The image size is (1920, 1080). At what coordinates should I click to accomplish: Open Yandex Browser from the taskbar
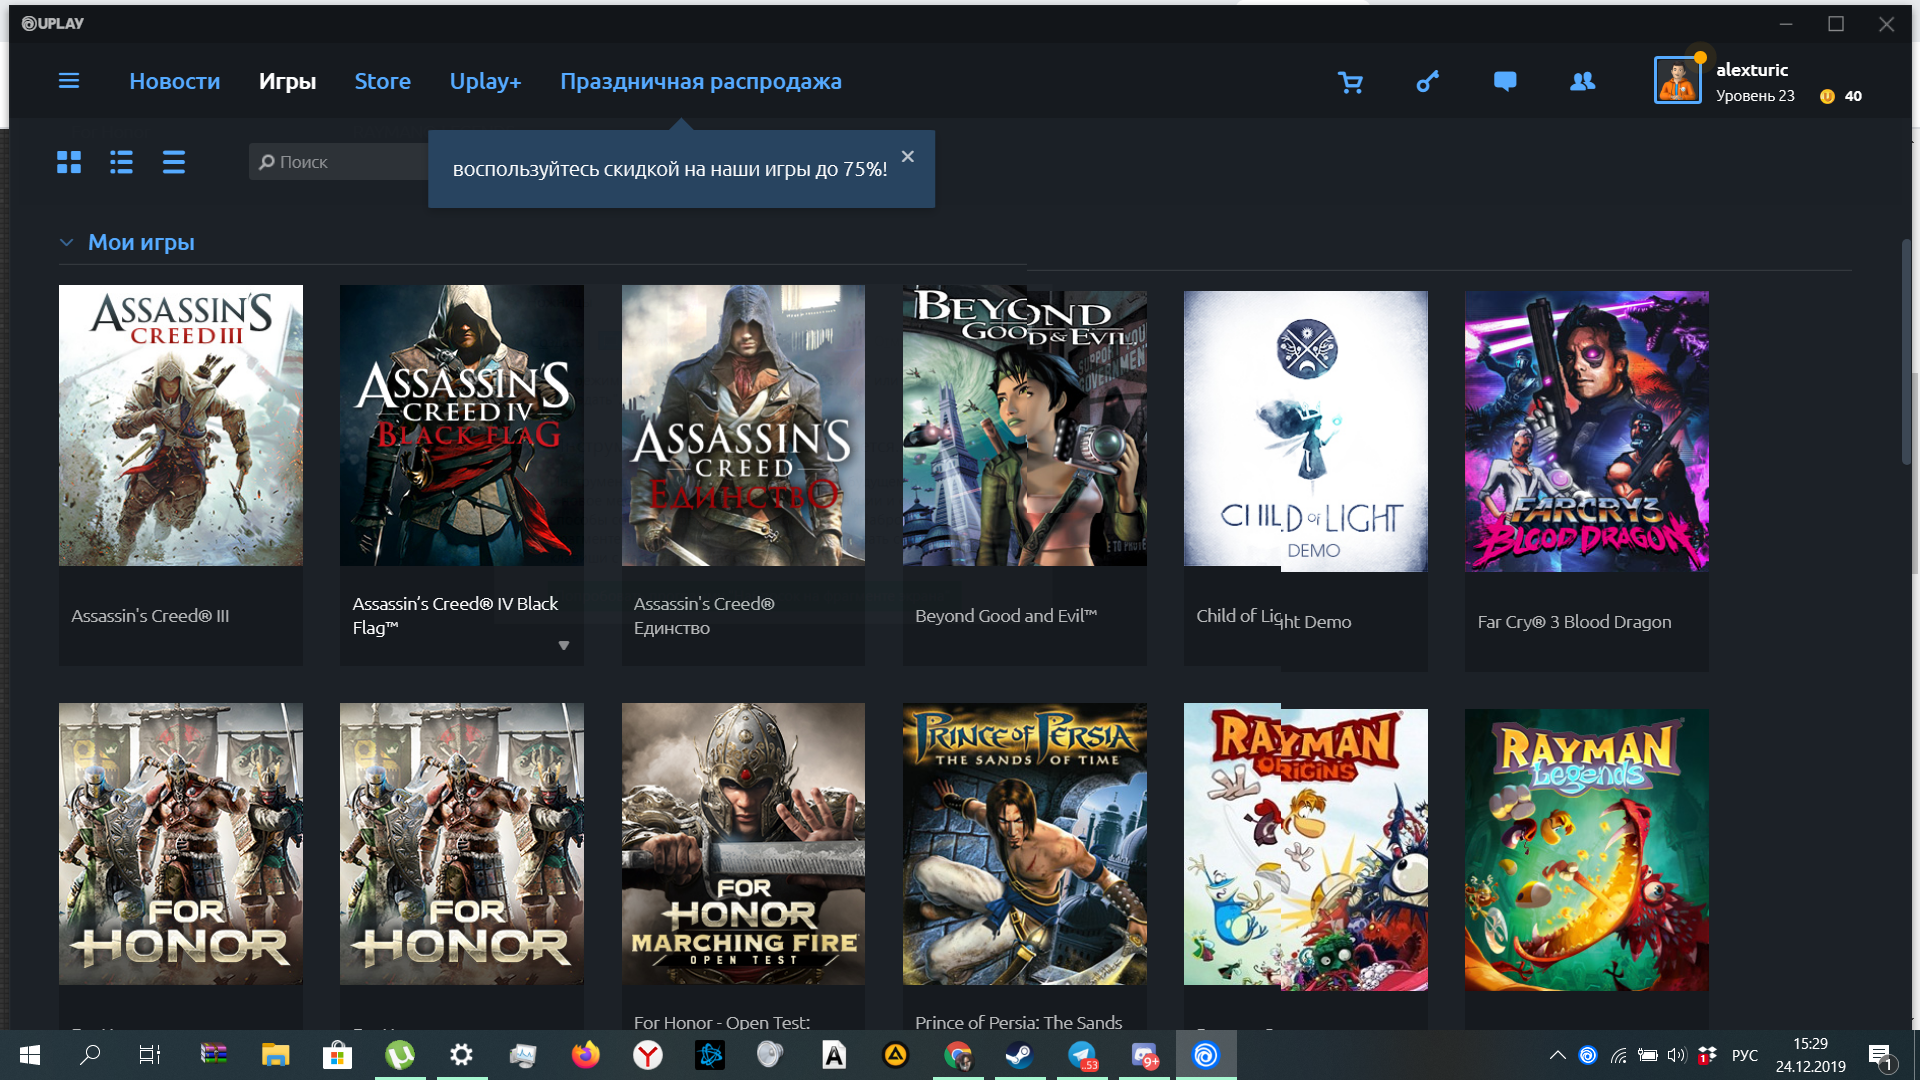coord(648,1055)
